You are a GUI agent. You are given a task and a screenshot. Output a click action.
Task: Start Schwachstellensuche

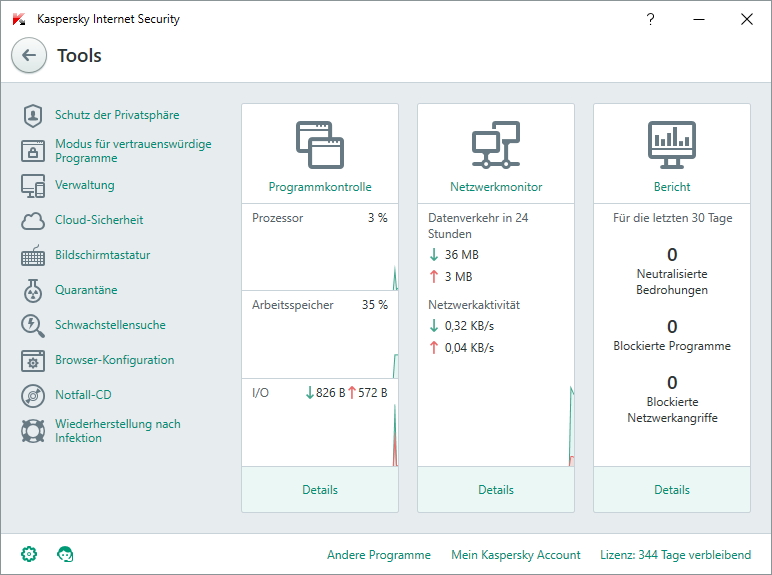(x=110, y=325)
